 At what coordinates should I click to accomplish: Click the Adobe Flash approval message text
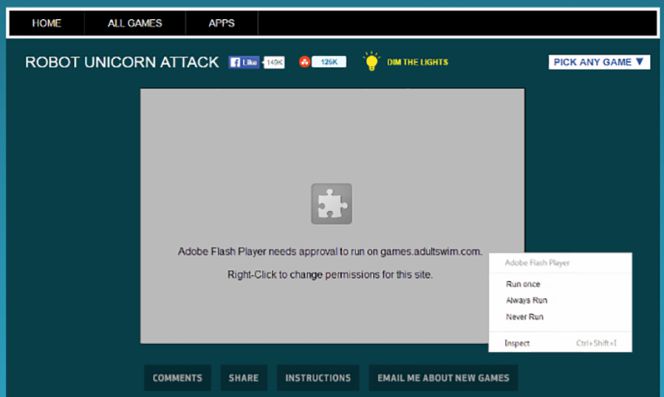pyautogui.click(x=330, y=251)
